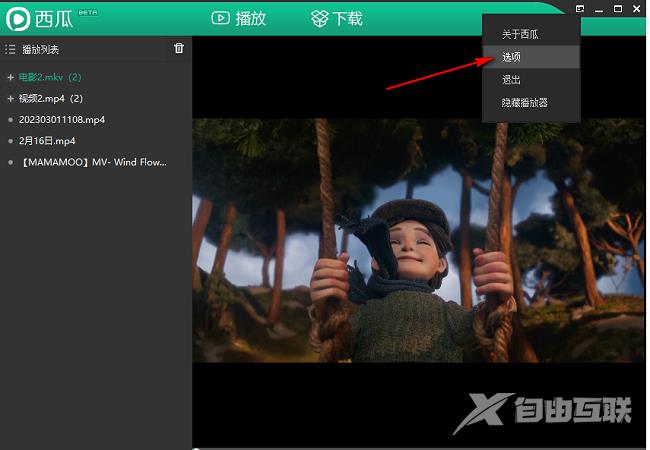The width and height of the screenshot is (650, 450).
Task: Select 隐藏播放器 from the menu
Action: click(x=525, y=102)
